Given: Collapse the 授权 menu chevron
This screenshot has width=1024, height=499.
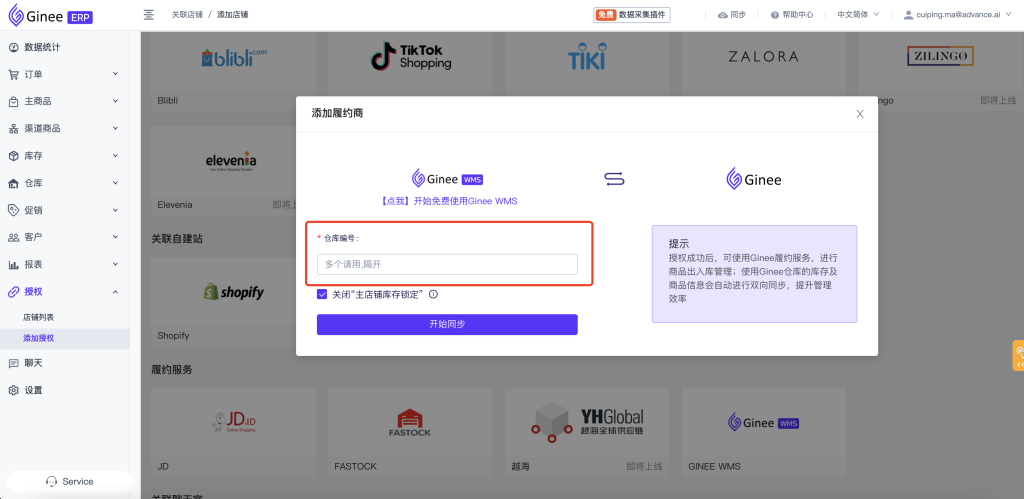Looking at the screenshot, I should pos(115,291).
